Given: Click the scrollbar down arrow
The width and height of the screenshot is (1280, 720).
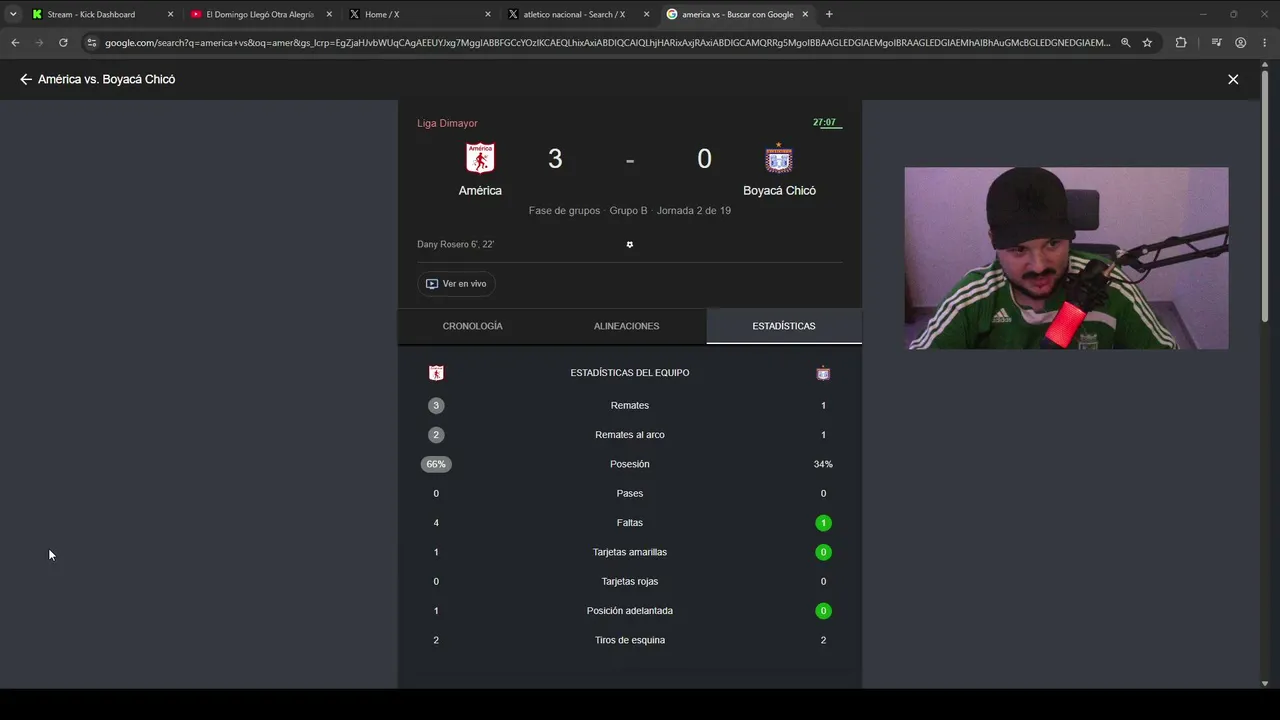Looking at the screenshot, I should tap(1265, 684).
